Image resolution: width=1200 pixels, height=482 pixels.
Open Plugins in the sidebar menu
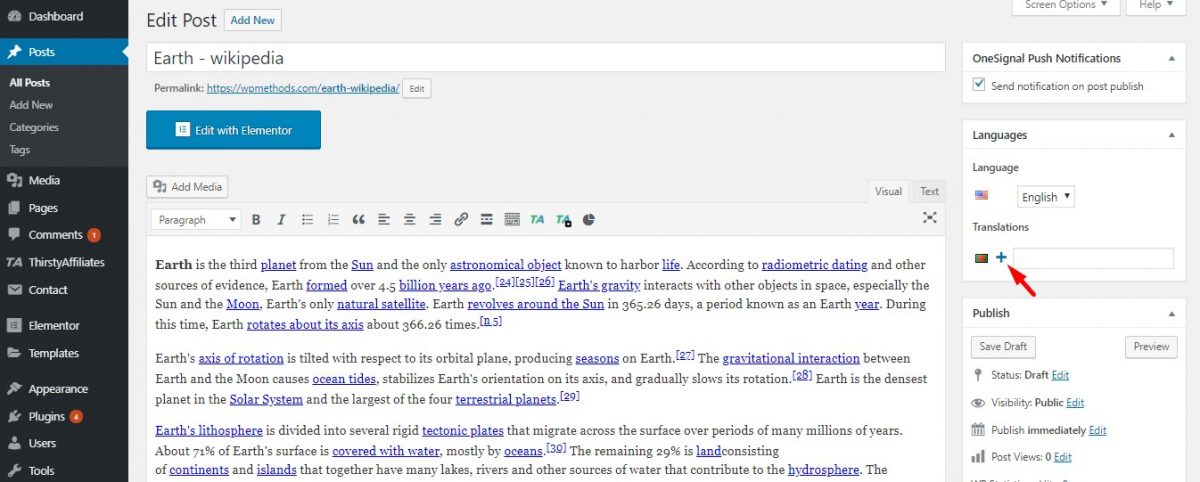[46, 416]
